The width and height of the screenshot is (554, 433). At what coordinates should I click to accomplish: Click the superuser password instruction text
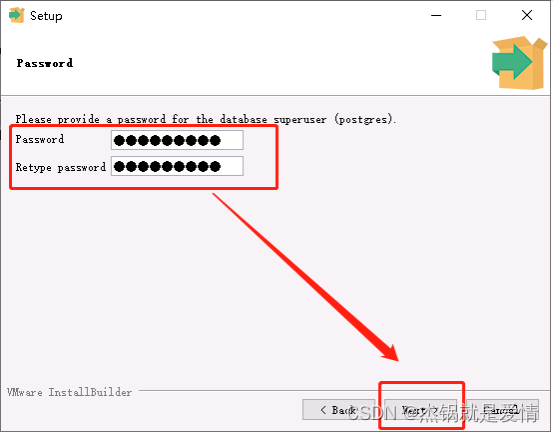[206, 119]
